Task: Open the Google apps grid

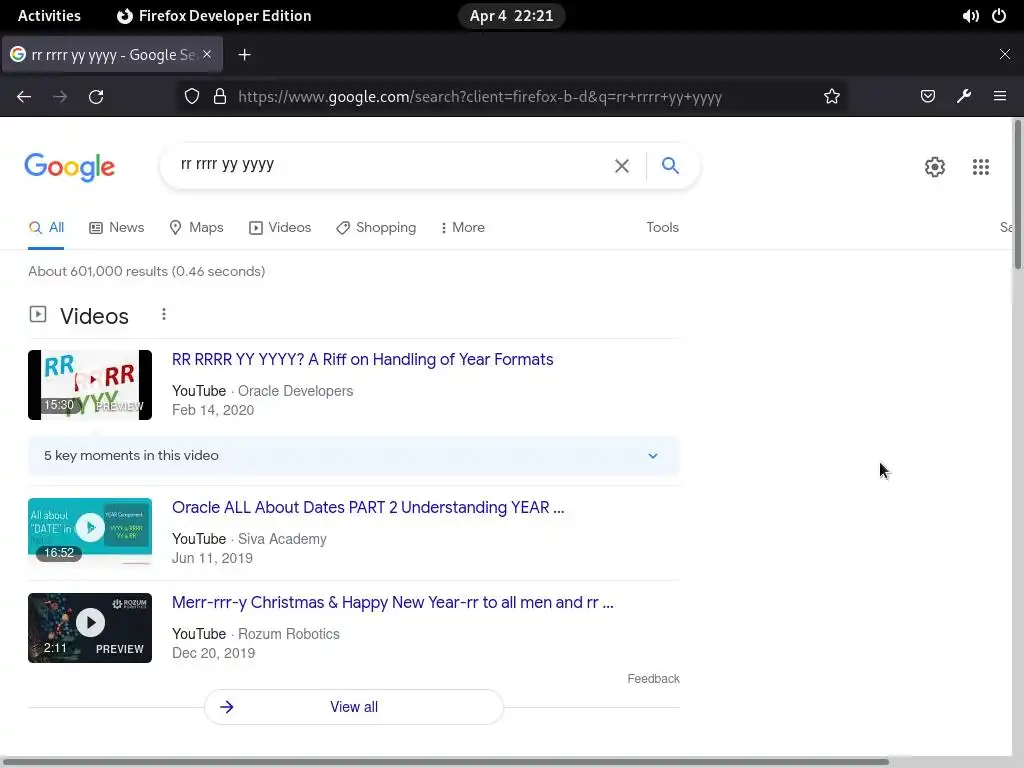Action: (x=980, y=167)
